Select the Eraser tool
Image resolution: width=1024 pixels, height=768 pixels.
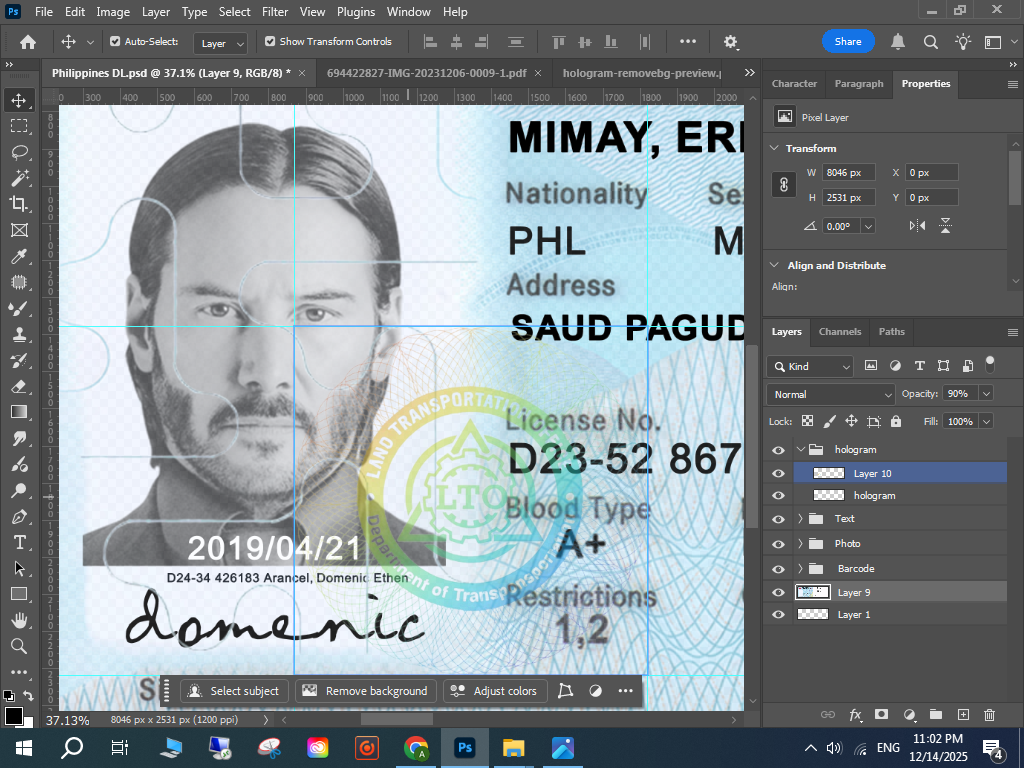coord(19,386)
